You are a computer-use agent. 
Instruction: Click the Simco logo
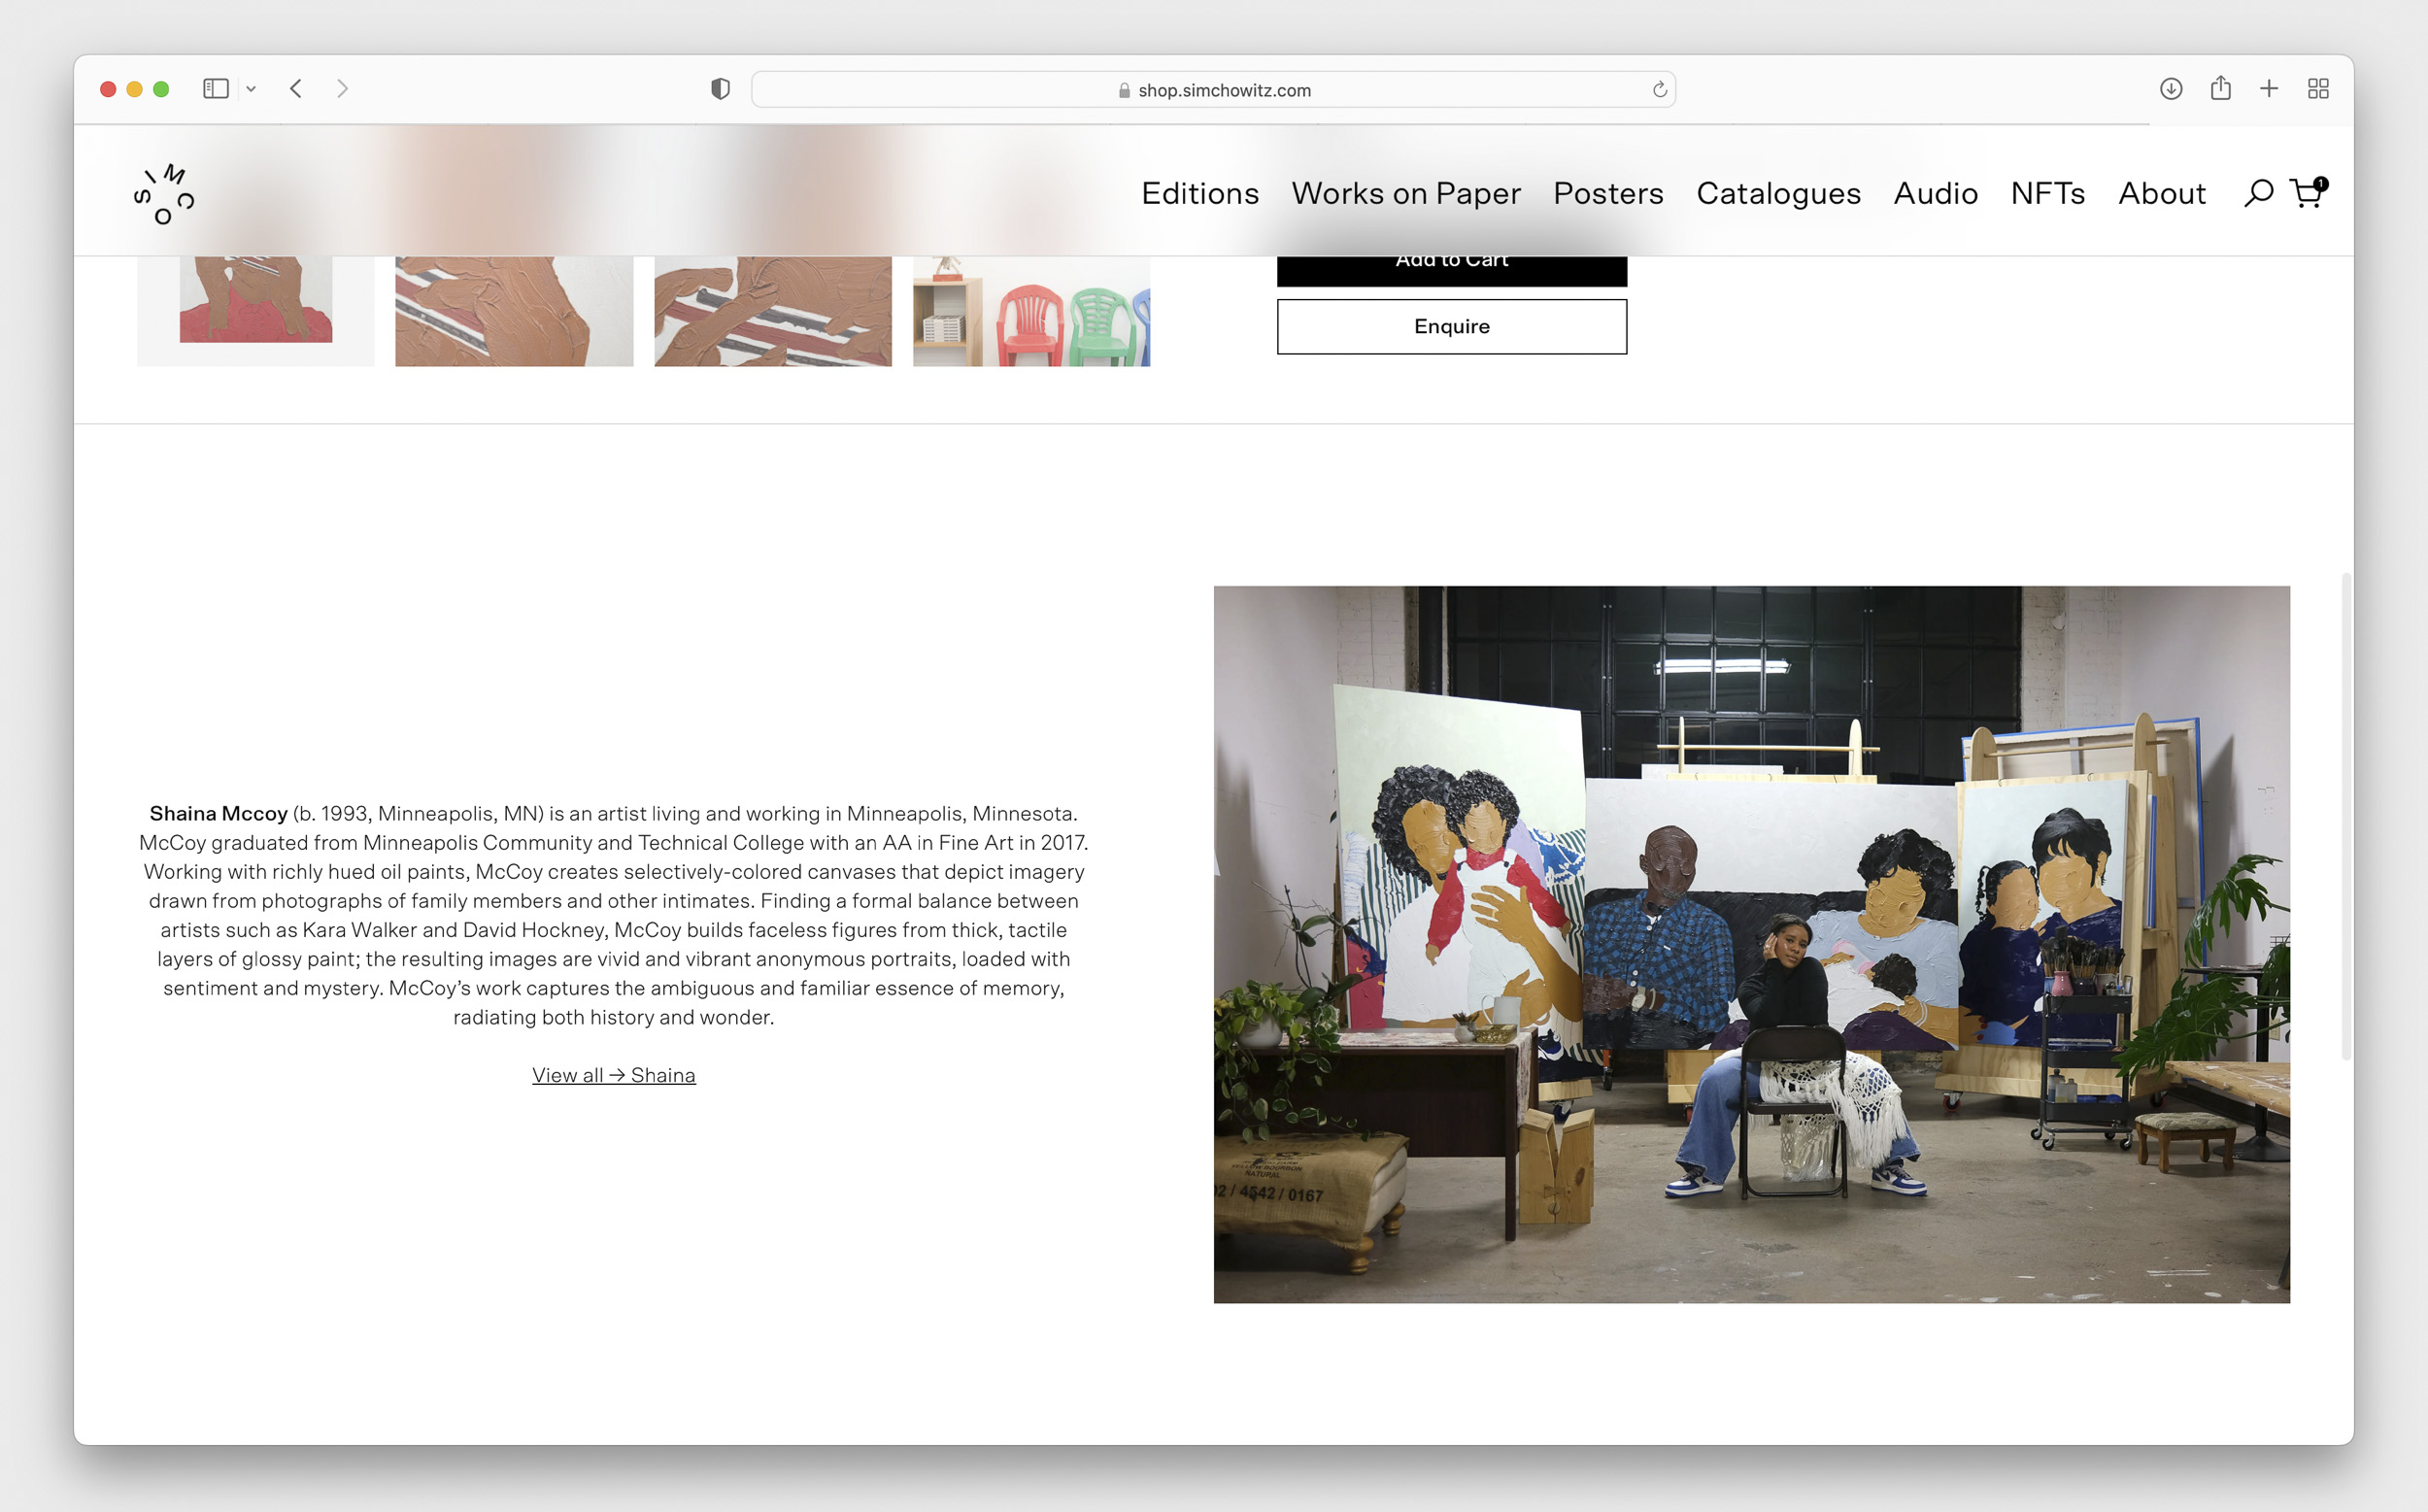click(x=163, y=194)
